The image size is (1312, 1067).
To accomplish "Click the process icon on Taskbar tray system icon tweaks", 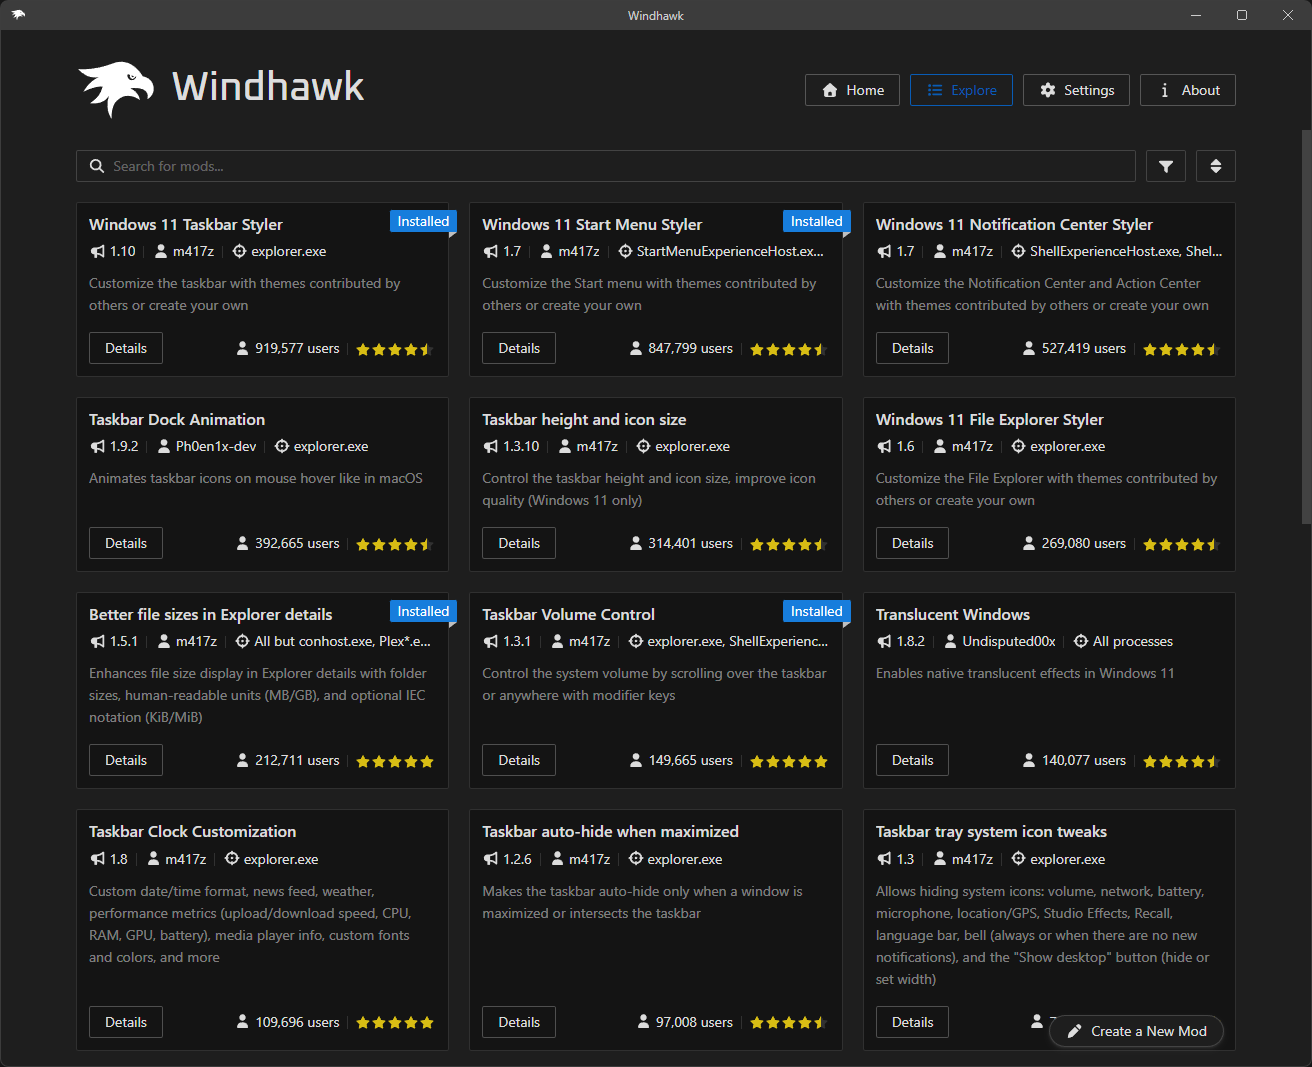I will click(x=1018, y=859).
